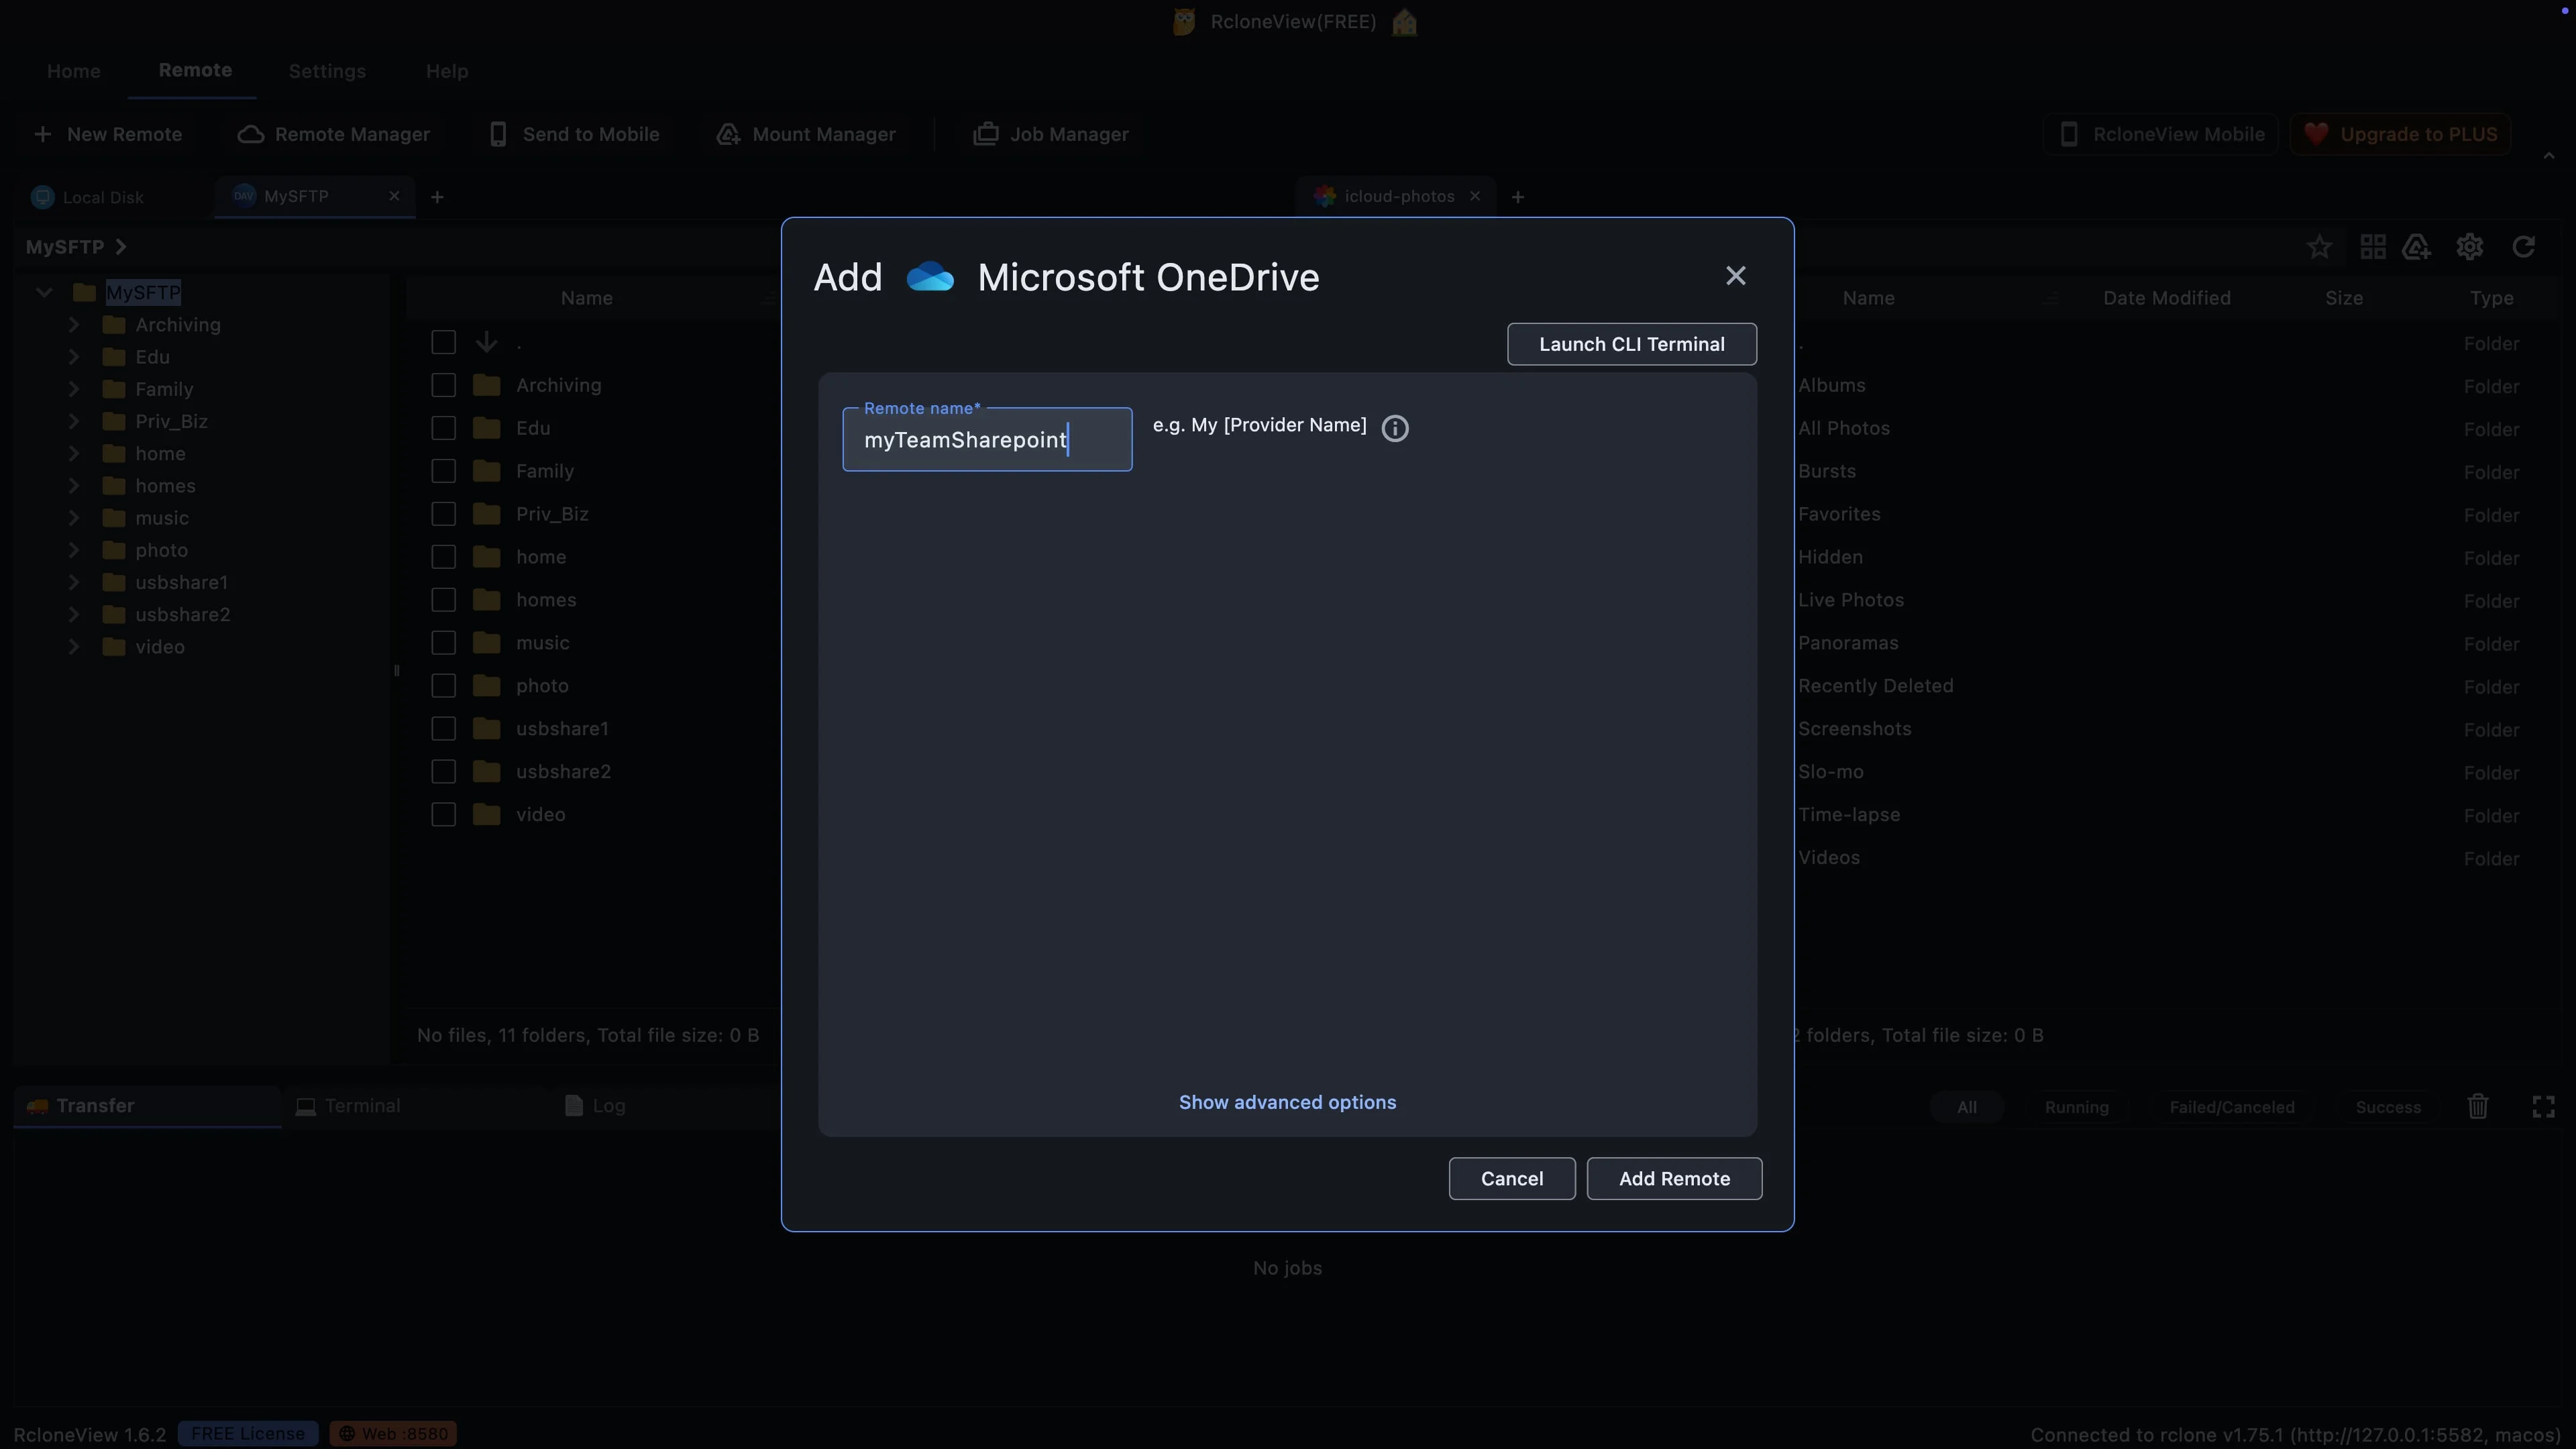Refresh the right pane listing
Screen dimensions: 2576x1449
pos(2523,247)
